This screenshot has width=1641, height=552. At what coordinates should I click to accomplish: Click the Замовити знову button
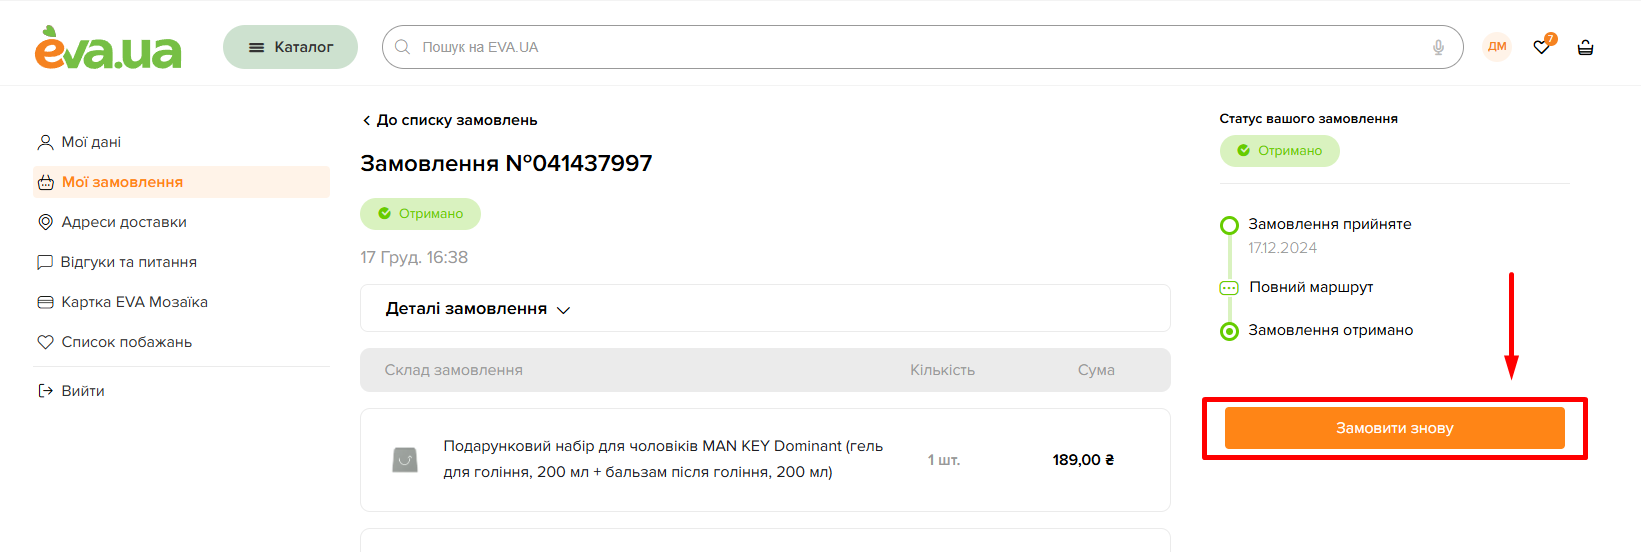pos(1394,428)
